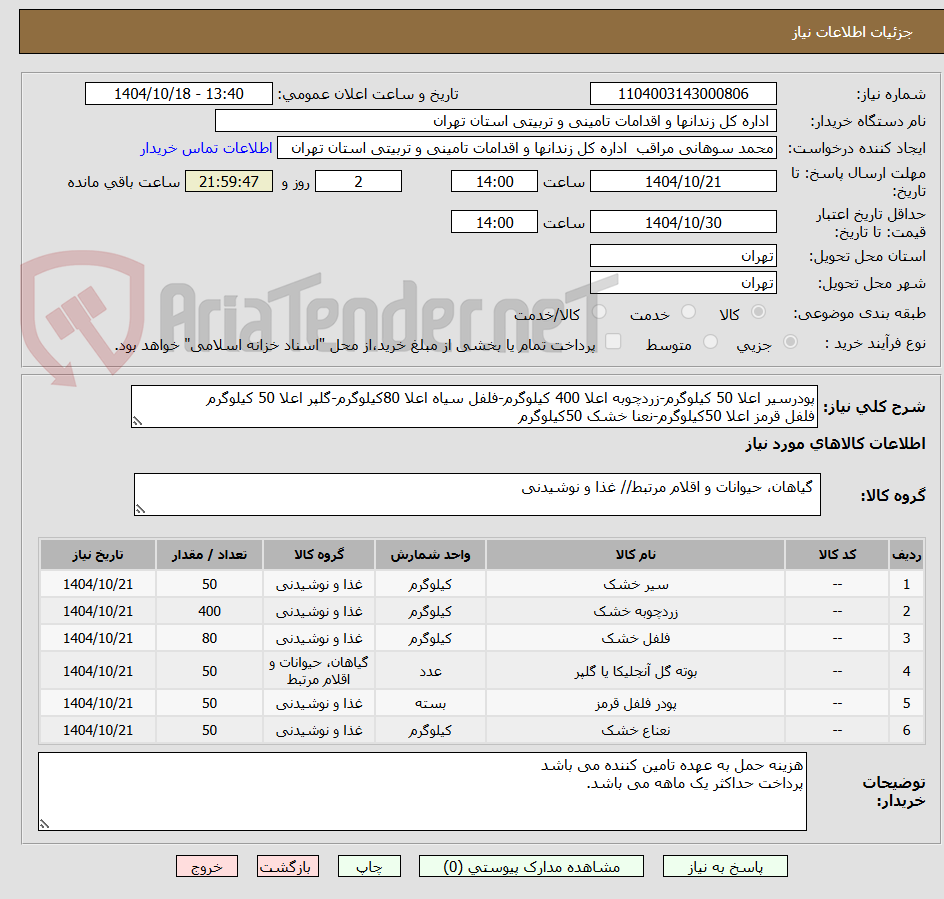Image resolution: width=944 pixels, height=899 pixels.
Task: Click the چاپ print button
Action: coord(369,866)
